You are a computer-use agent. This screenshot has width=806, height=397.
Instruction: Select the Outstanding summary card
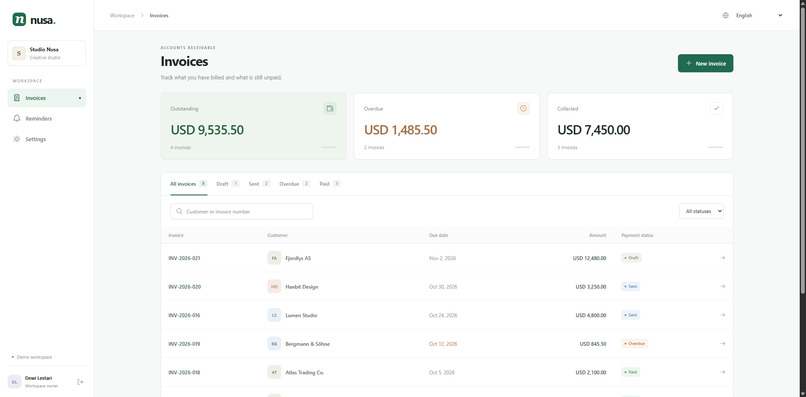[x=253, y=126]
